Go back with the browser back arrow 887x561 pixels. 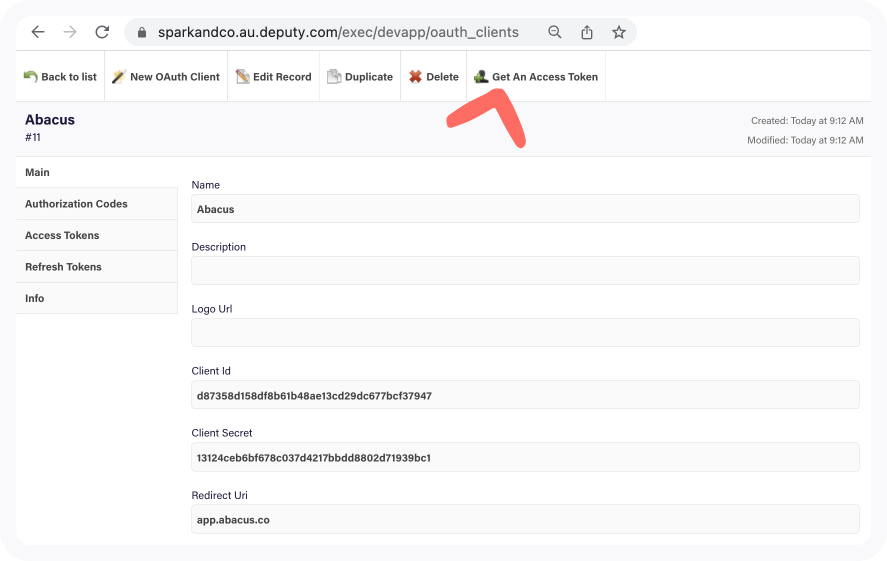click(38, 32)
